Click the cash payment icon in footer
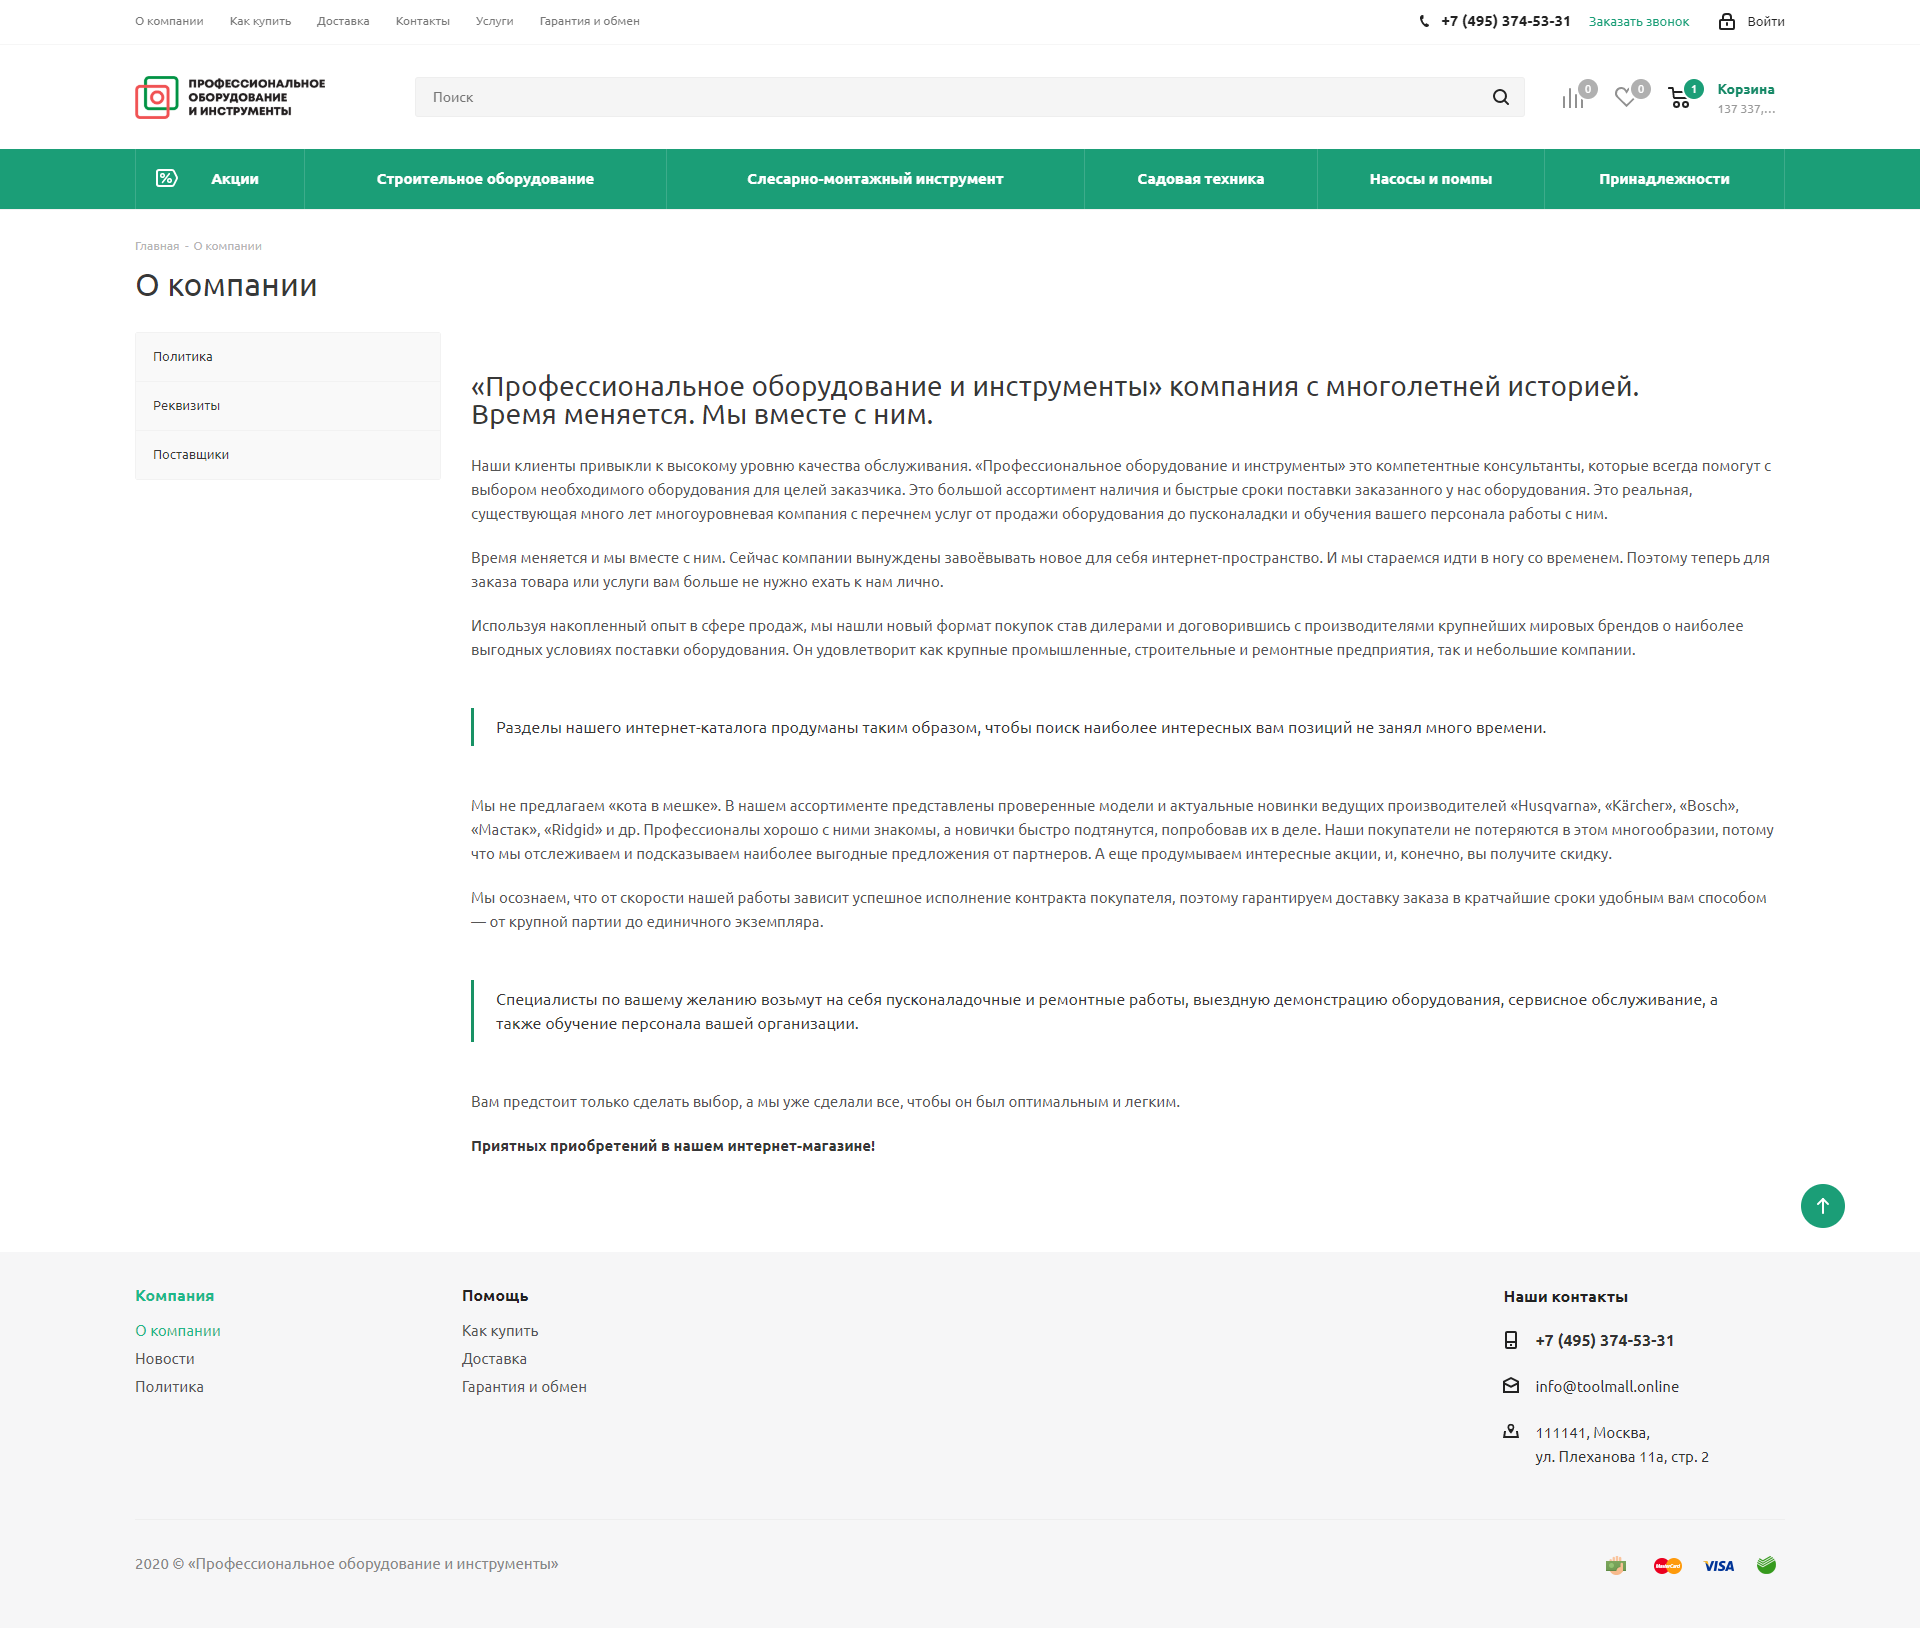This screenshot has width=1920, height=1629. tap(1616, 1566)
